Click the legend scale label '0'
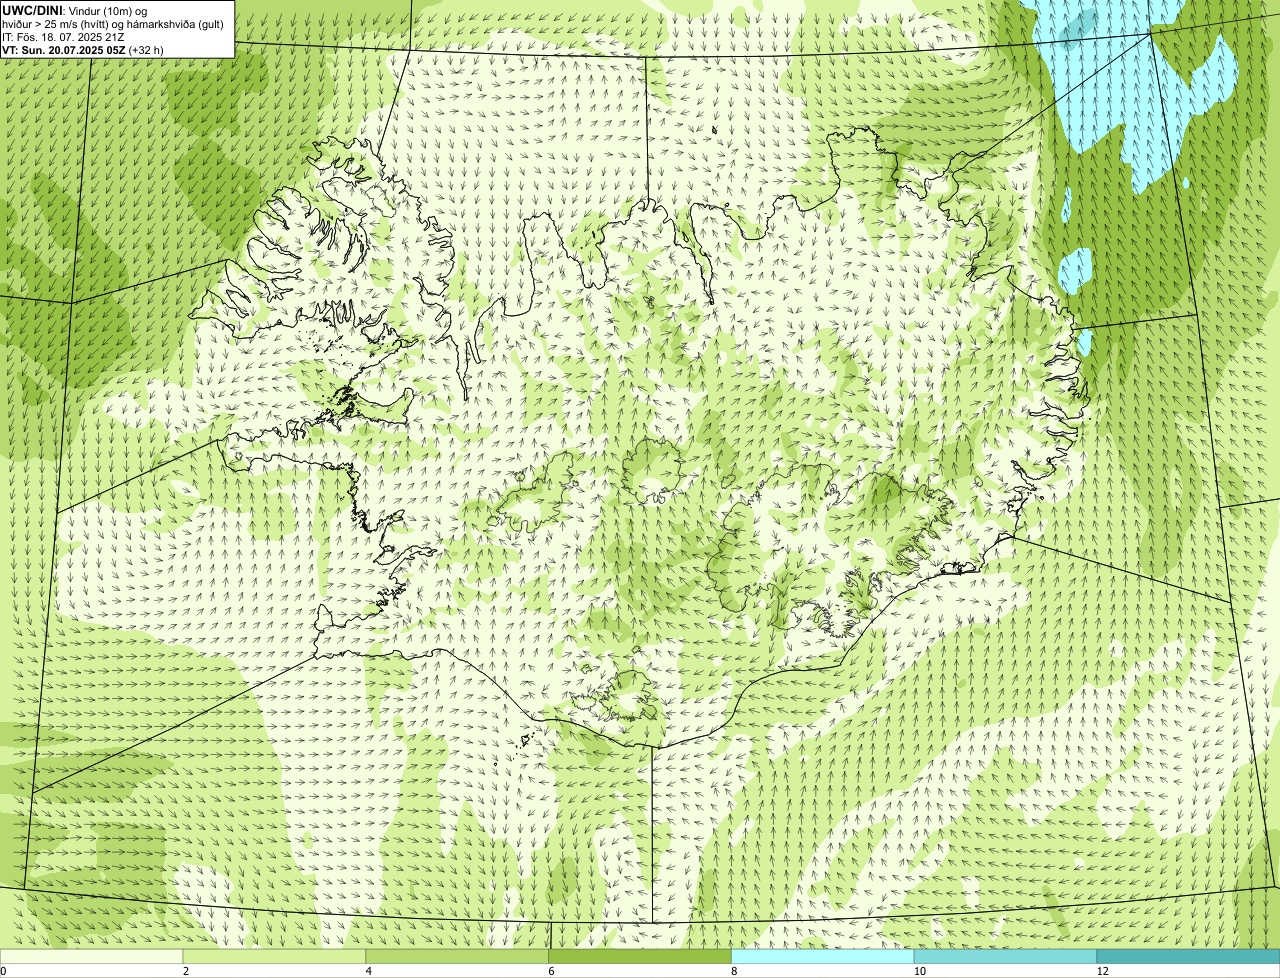This screenshot has width=1280, height=978. point(3,971)
